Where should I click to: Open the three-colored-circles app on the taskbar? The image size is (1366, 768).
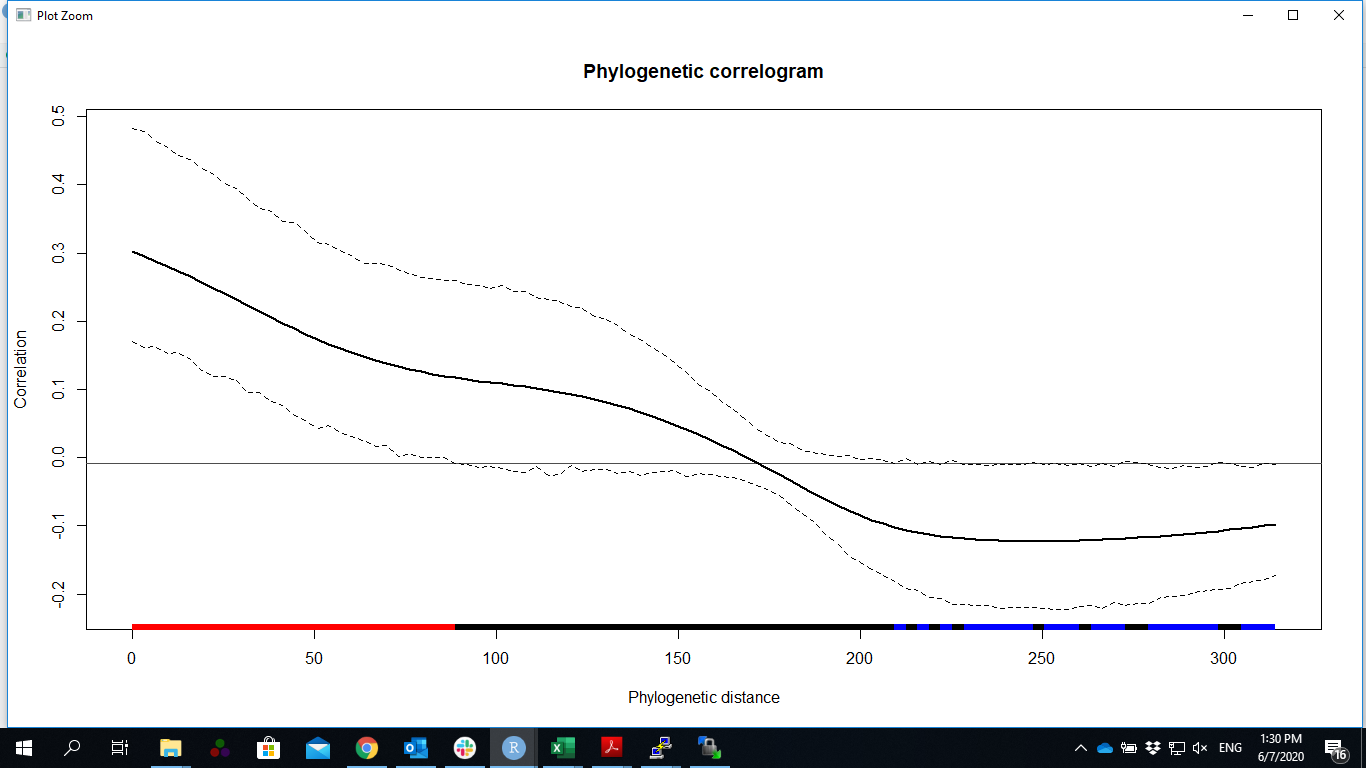click(220, 748)
